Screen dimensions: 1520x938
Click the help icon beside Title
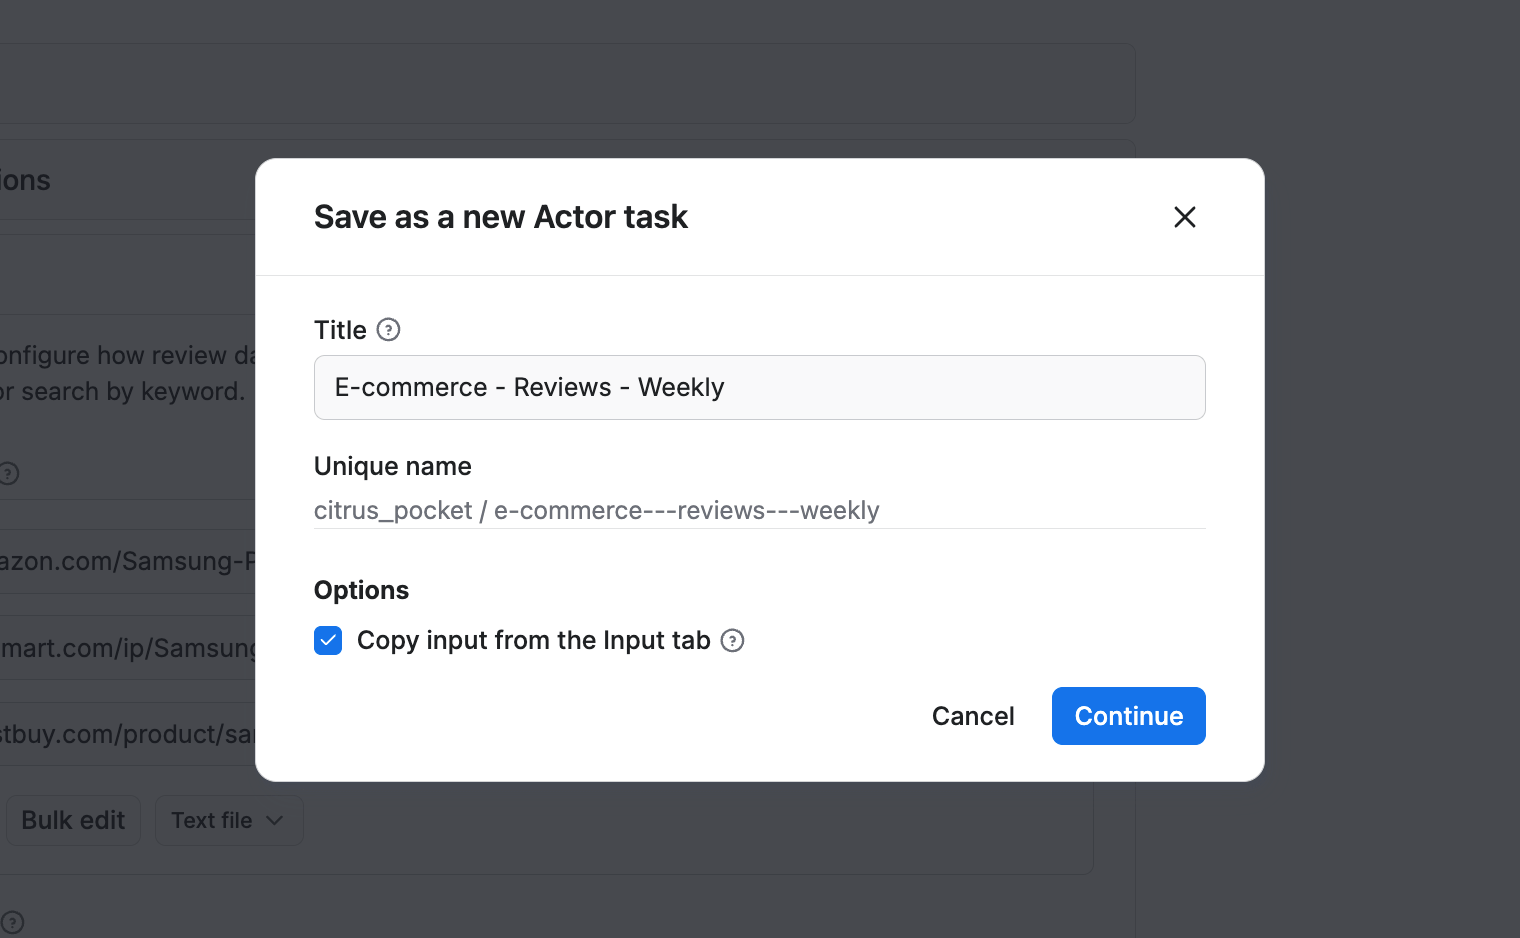pos(388,330)
